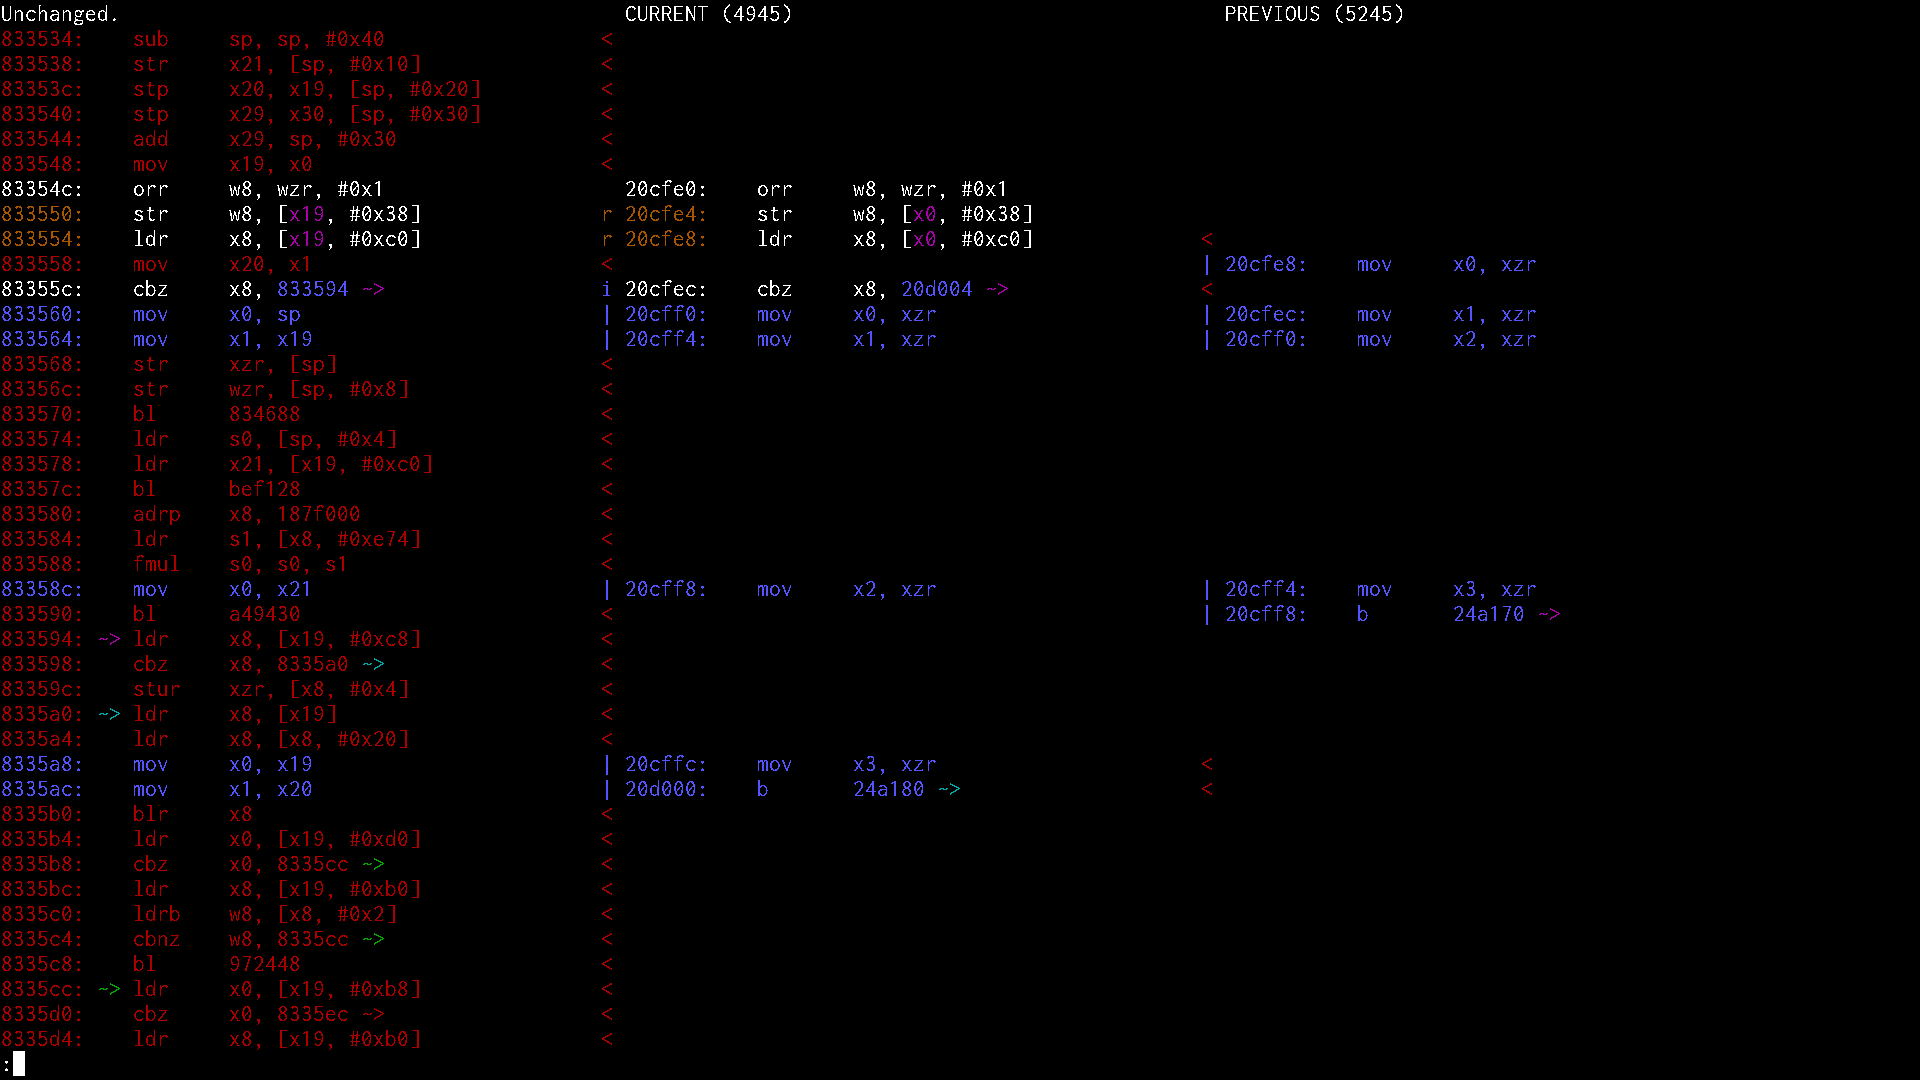Click call target 972448
The height and width of the screenshot is (1080, 1920).
265,964
